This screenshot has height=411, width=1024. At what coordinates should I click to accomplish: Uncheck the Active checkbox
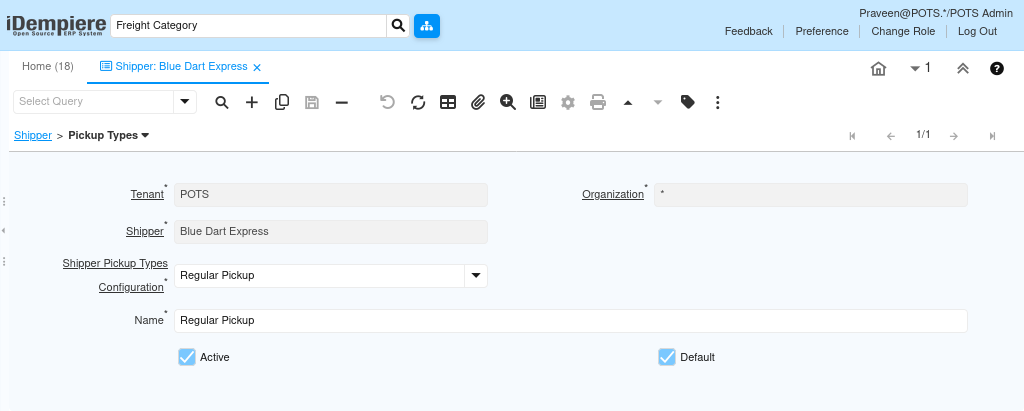pyautogui.click(x=187, y=357)
